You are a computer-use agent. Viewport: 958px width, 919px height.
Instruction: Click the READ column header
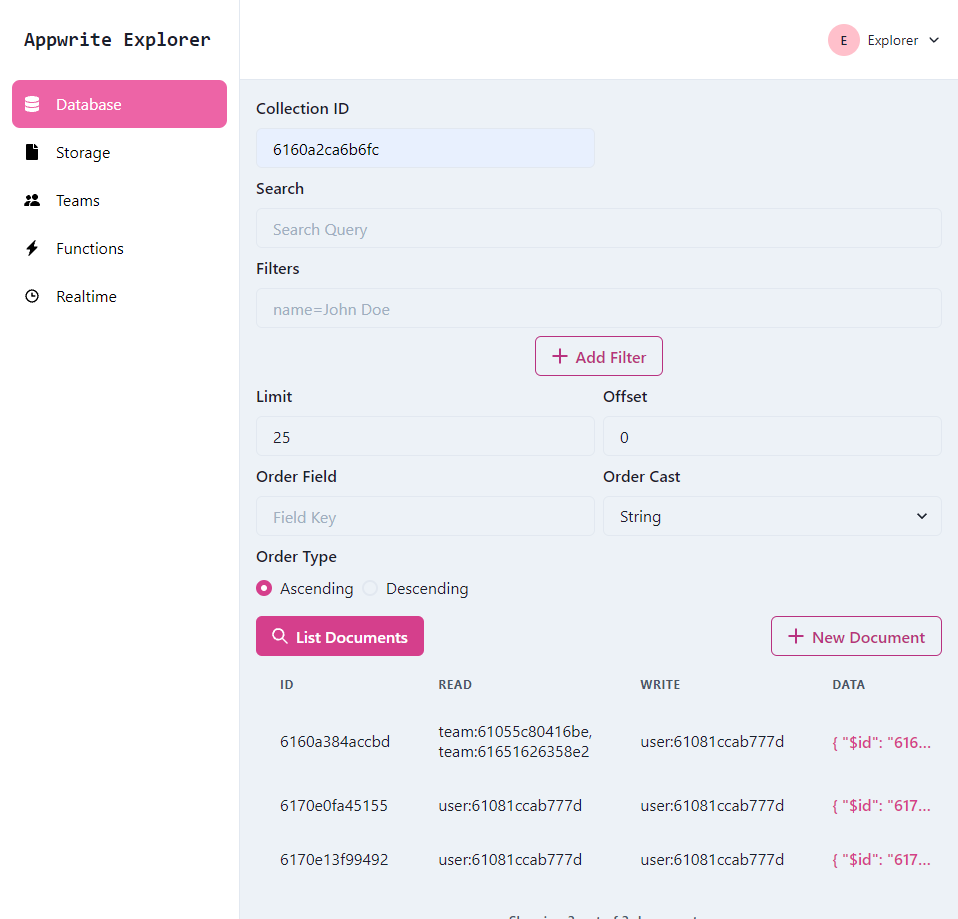point(455,684)
